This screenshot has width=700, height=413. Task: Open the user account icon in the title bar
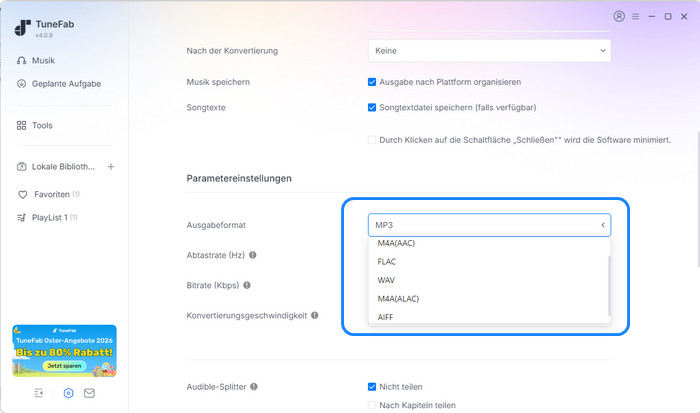tap(619, 17)
